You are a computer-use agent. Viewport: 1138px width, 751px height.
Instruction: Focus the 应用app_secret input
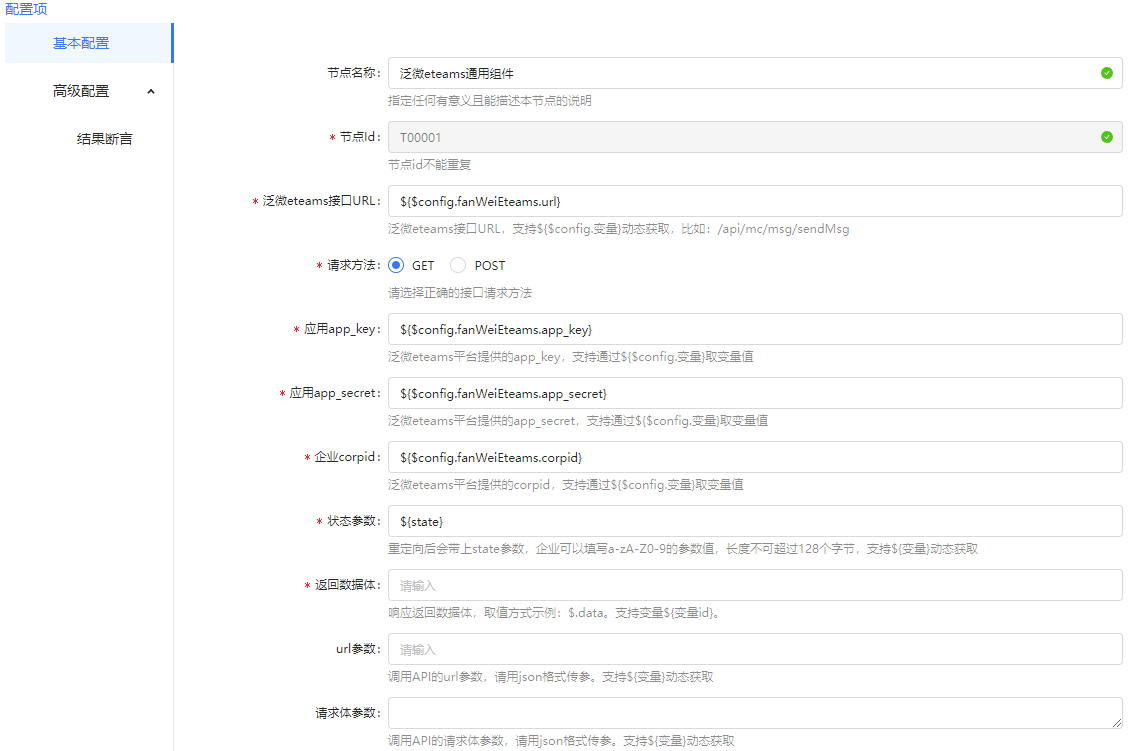[x=754, y=393]
